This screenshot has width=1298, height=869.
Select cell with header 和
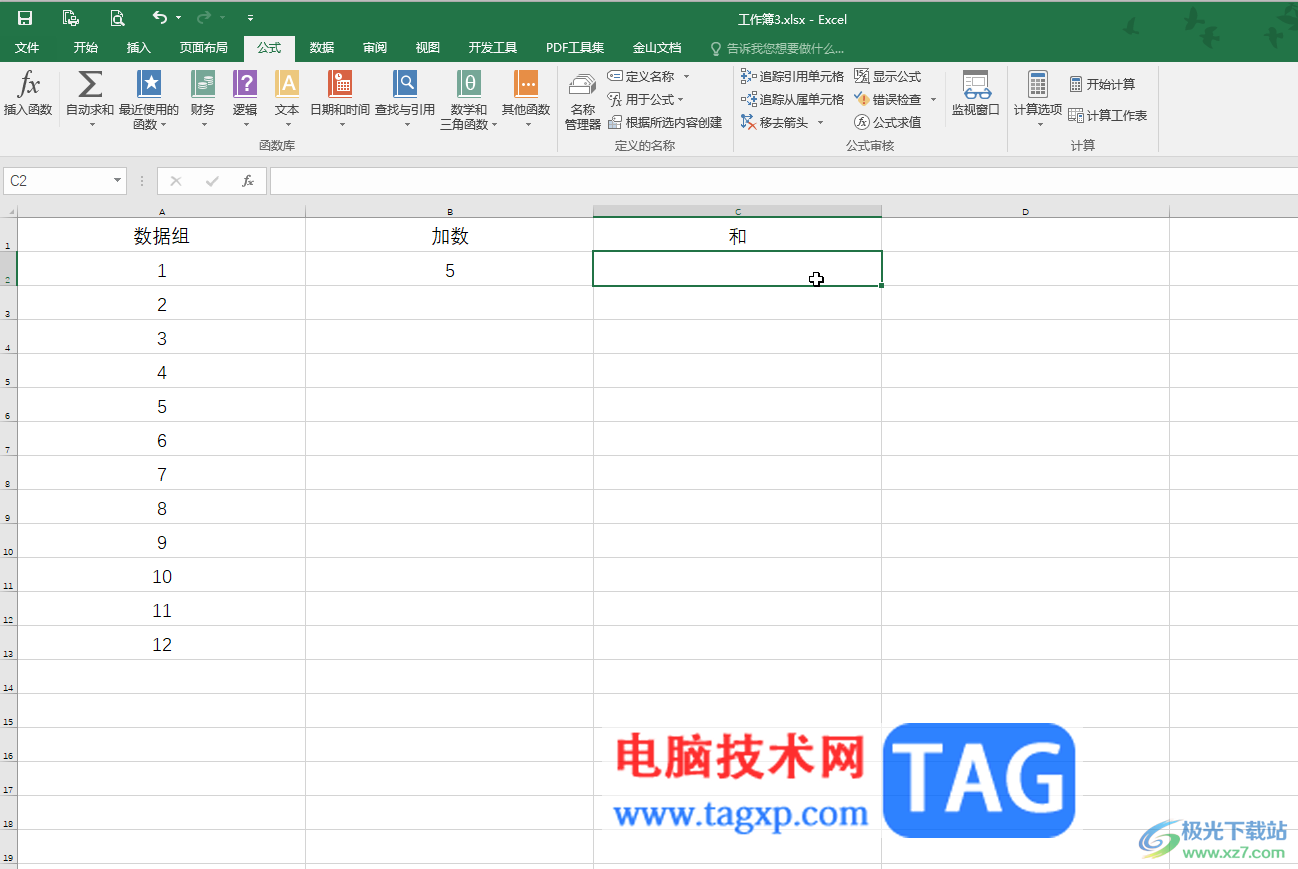point(738,236)
